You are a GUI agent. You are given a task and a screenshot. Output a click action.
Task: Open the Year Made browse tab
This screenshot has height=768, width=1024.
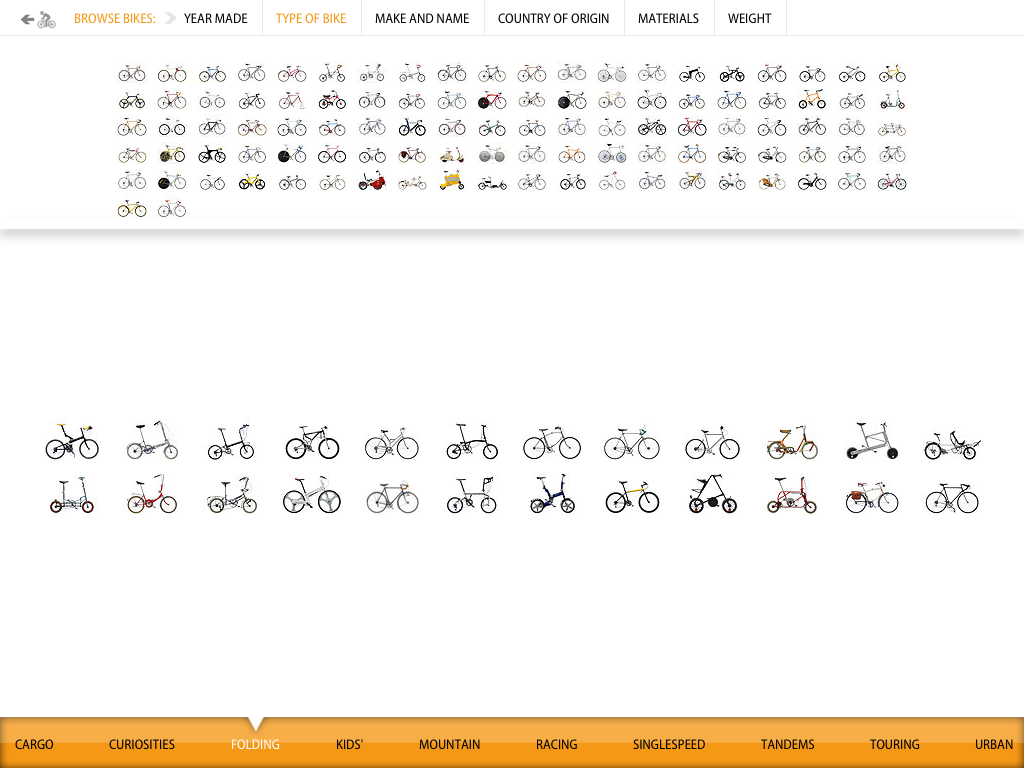215,19
